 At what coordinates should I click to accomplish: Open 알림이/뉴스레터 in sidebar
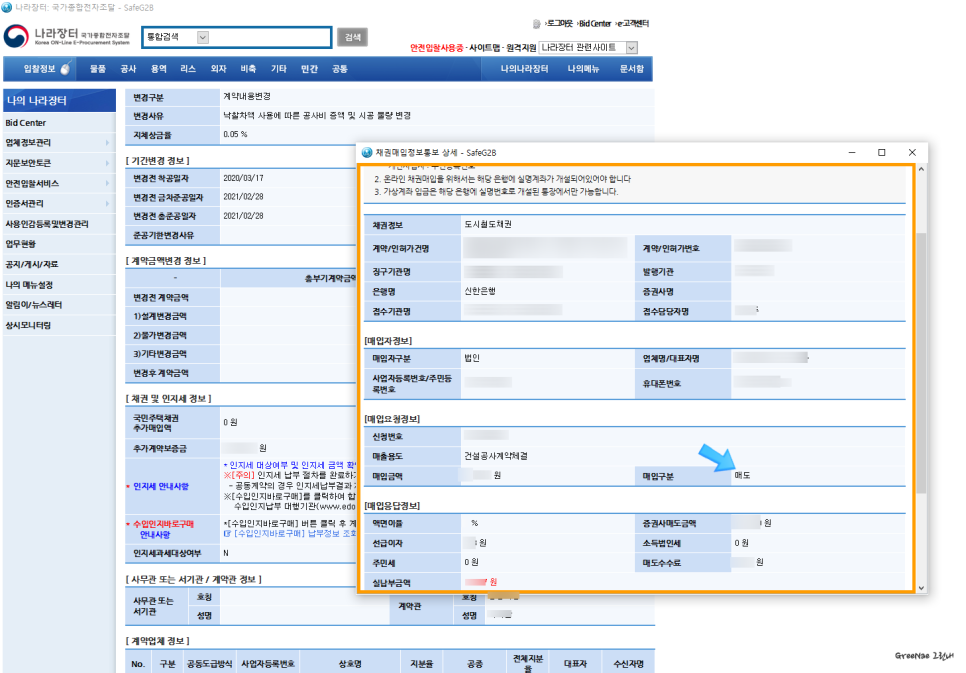tap(34, 305)
